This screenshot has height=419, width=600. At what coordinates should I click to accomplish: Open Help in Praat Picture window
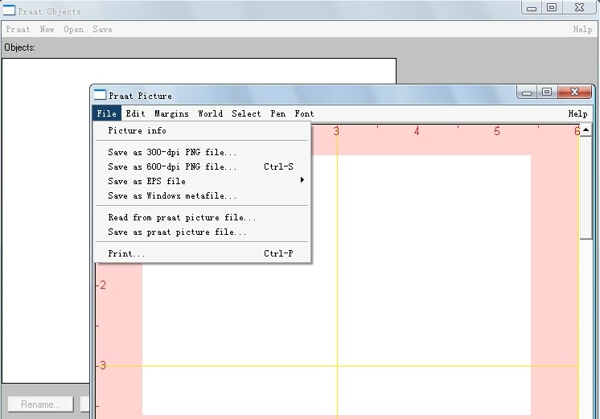577,114
